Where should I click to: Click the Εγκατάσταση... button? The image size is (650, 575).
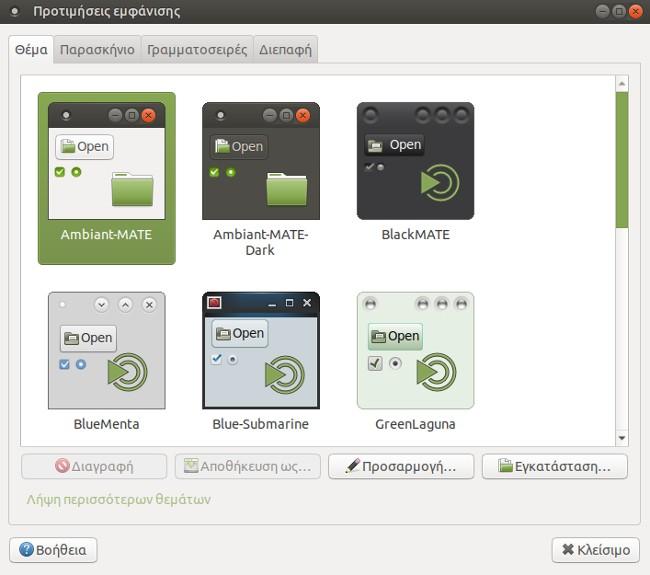coord(555,466)
